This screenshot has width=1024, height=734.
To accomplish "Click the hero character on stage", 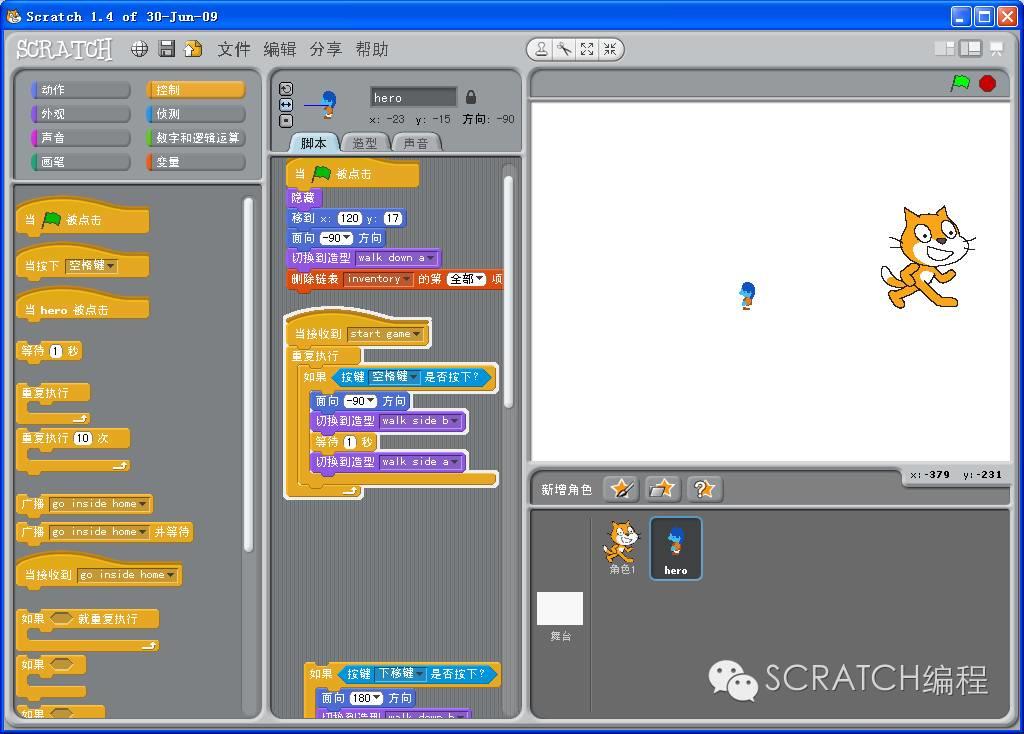I will click(747, 295).
